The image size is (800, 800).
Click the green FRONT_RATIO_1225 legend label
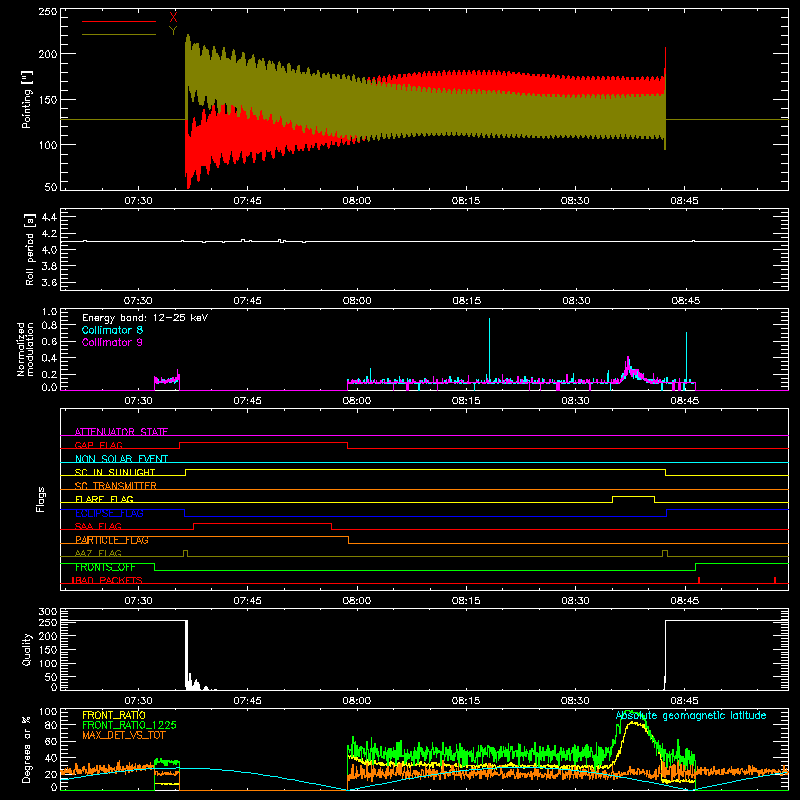pos(130,725)
